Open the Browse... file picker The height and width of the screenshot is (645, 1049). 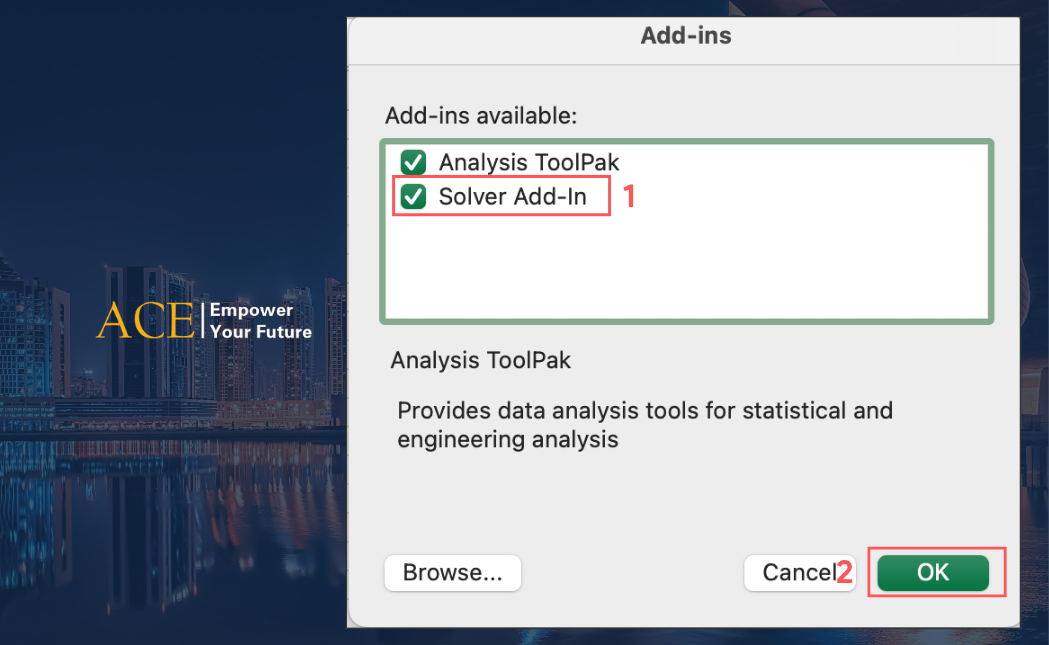[452, 573]
